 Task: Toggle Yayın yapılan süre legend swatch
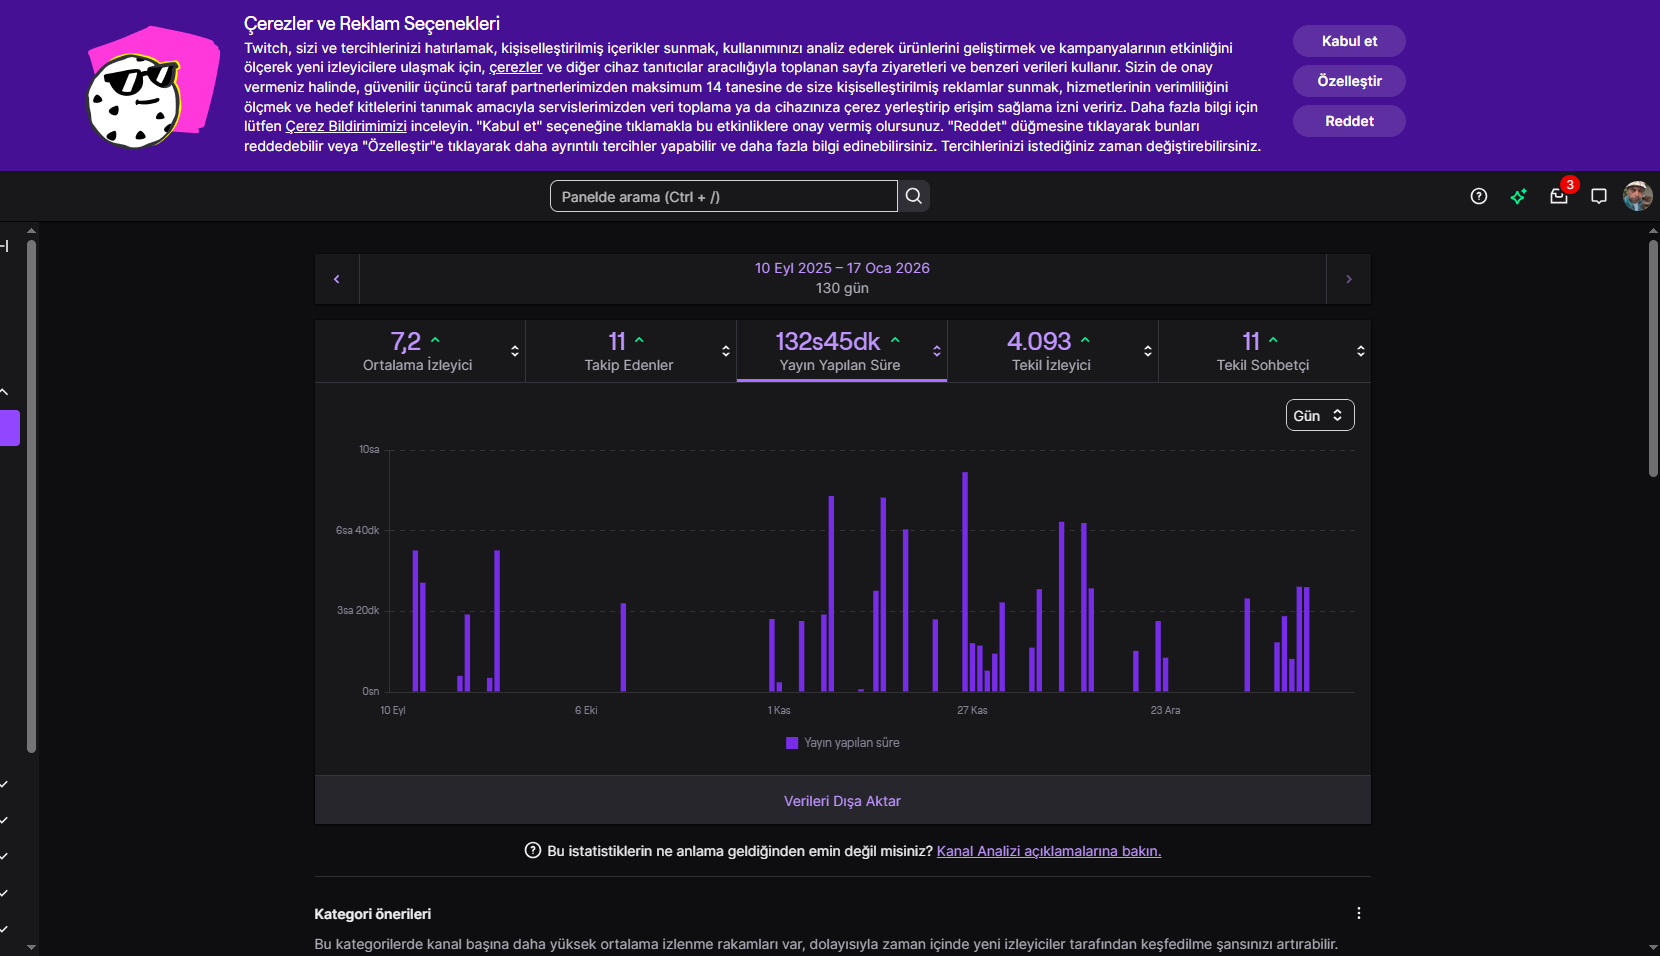[792, 743]
